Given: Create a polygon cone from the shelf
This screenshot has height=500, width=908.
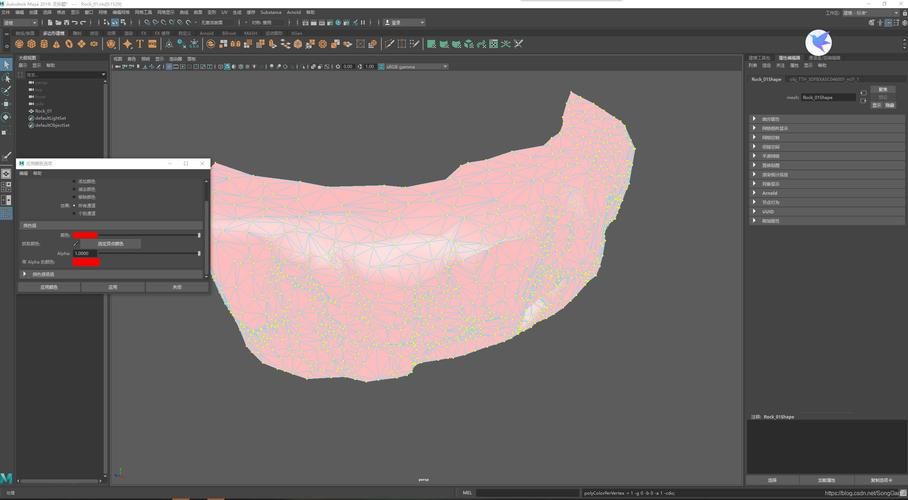Looking at the screenshot, I should point(56,44).
